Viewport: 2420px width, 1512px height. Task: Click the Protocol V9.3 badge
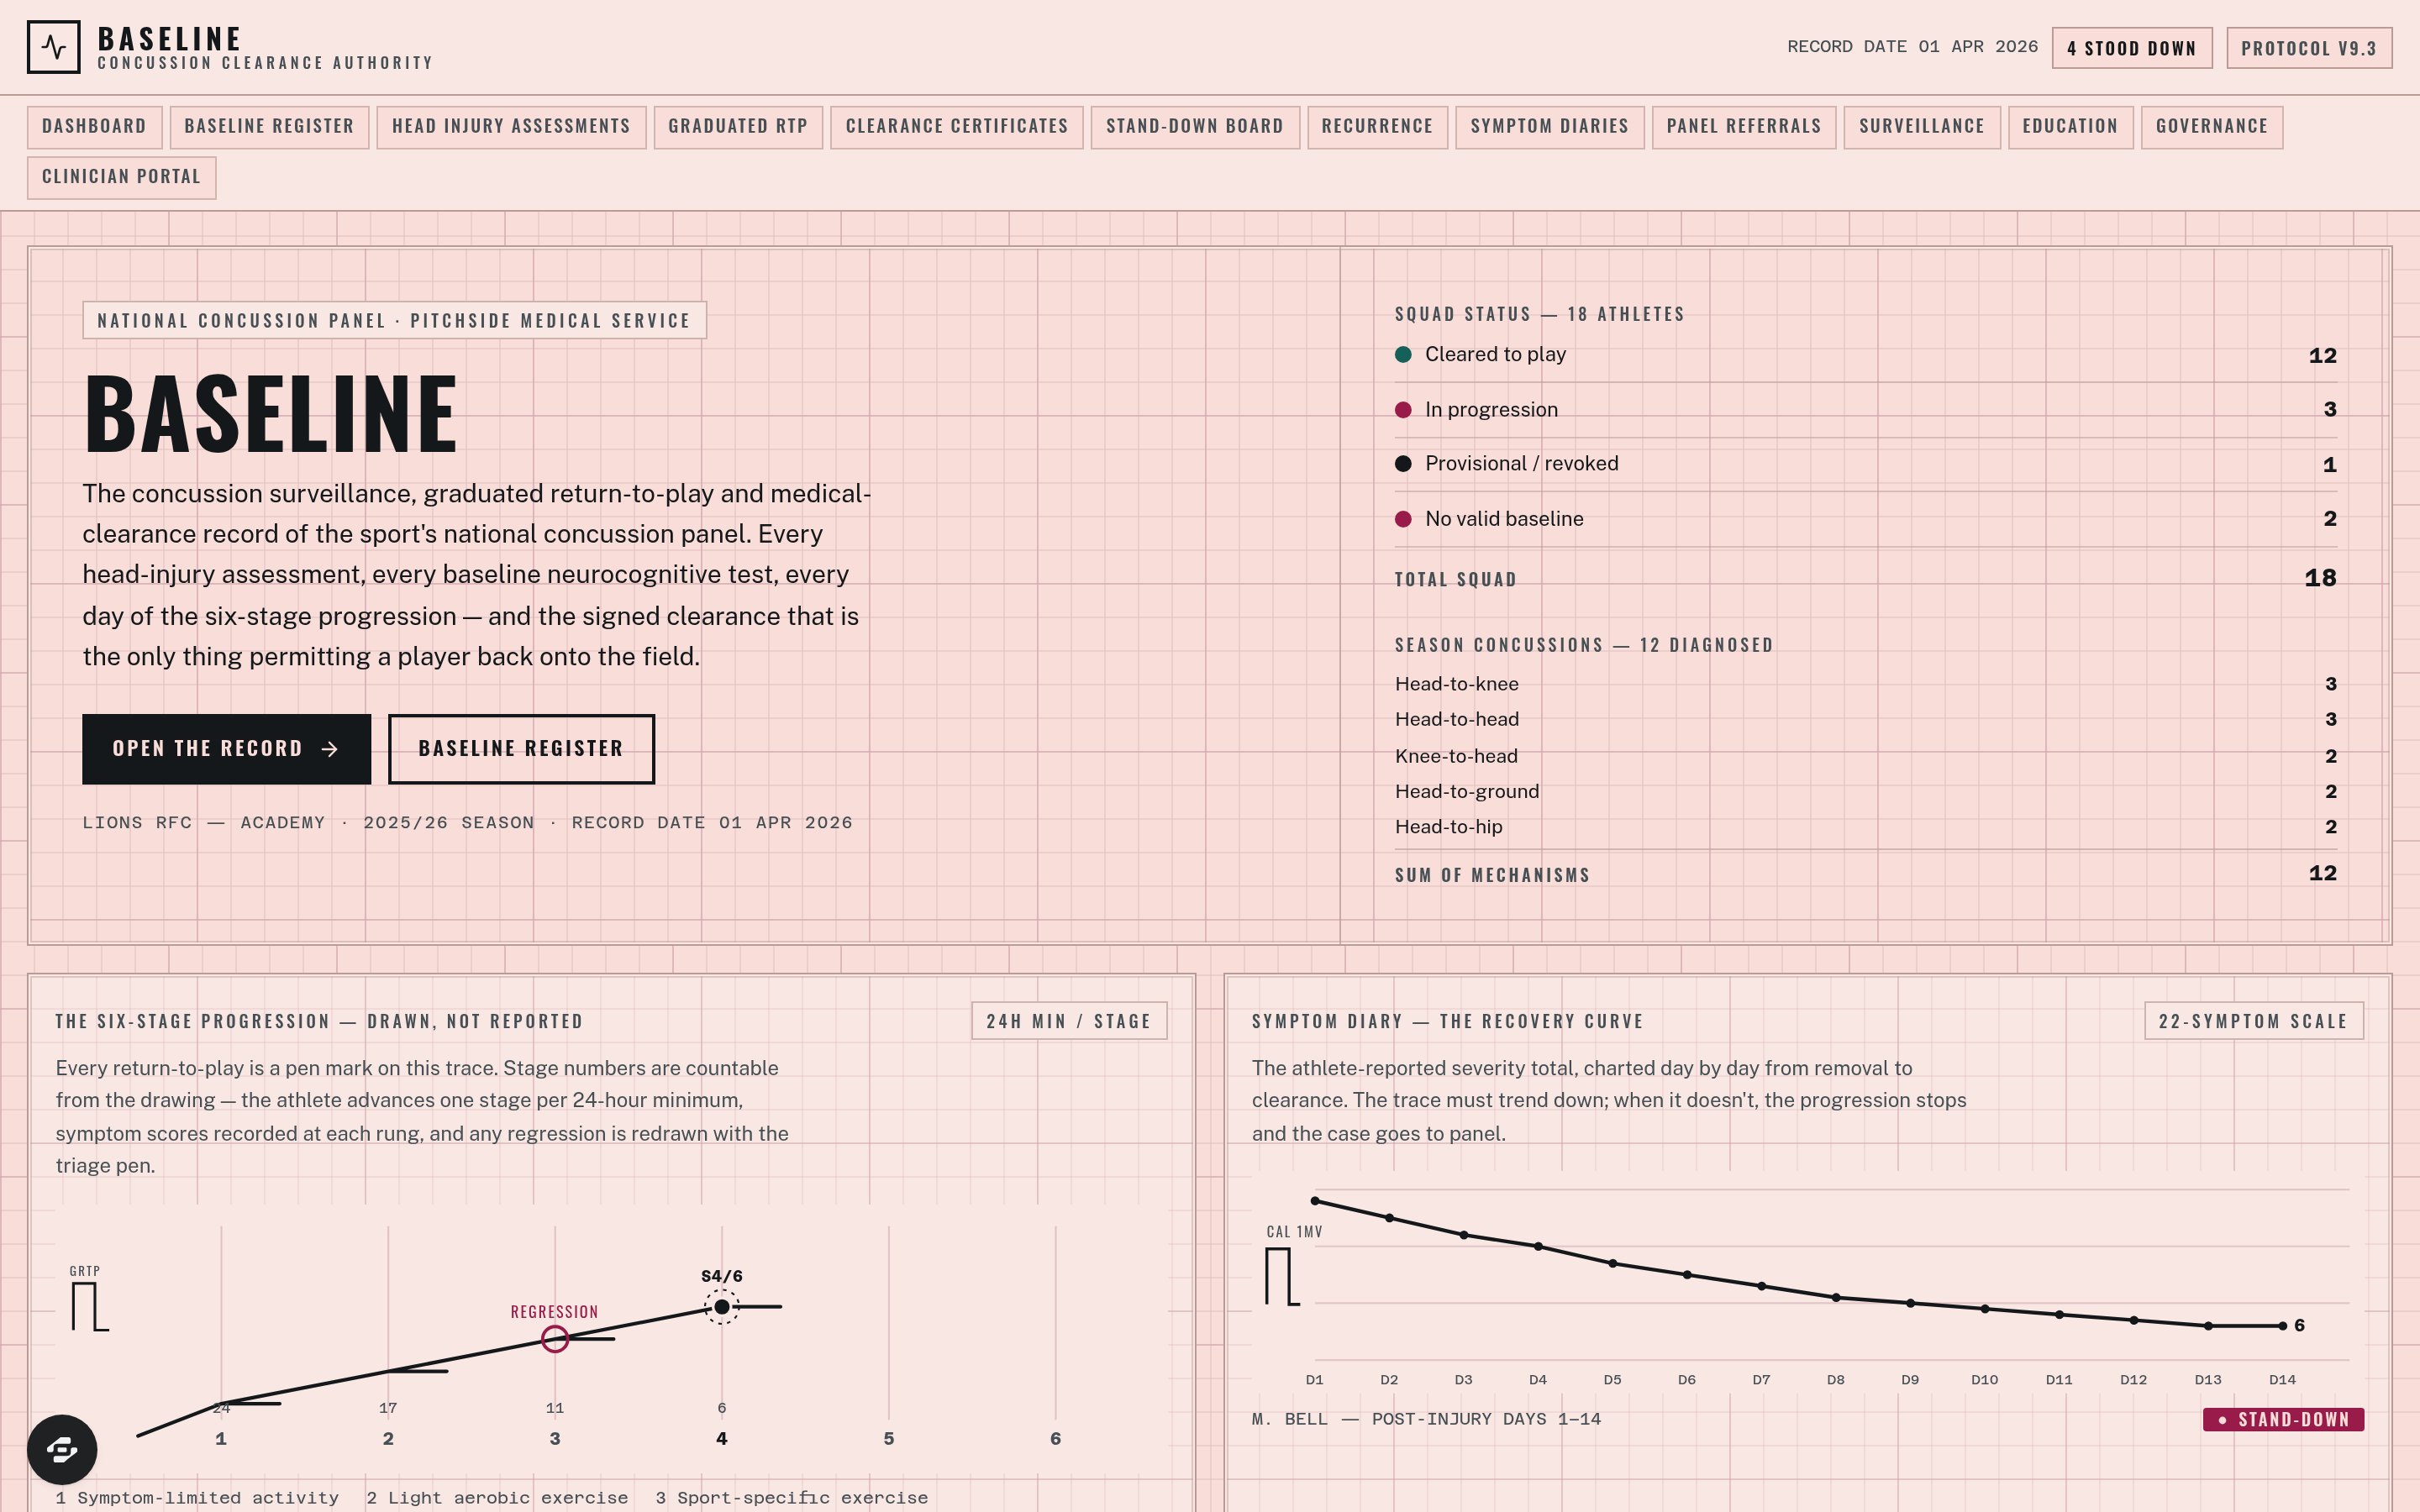2308,48
